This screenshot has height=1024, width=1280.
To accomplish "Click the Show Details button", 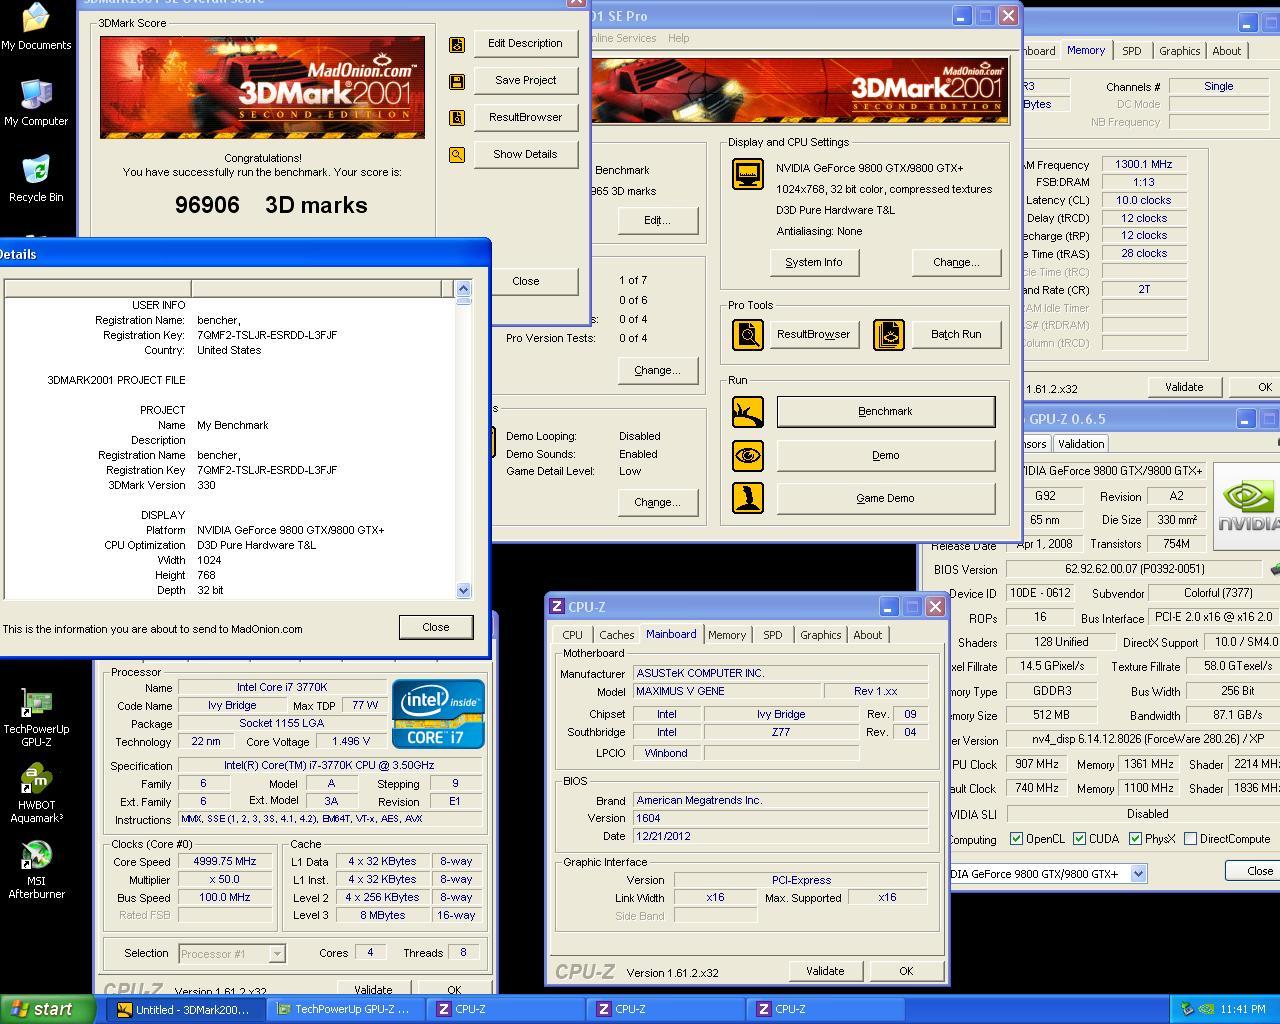I will point(525,154).
